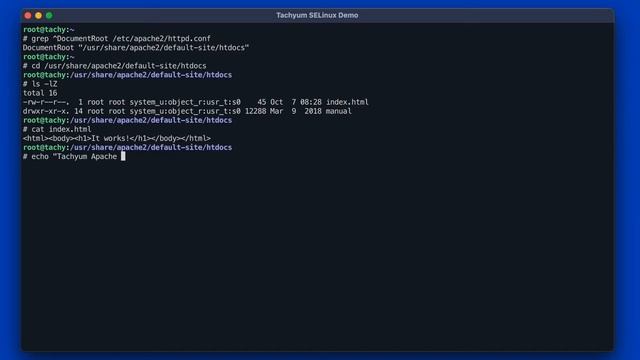Select the DocumentRoot output path line
640x360 pixels.
coord(136,48)
